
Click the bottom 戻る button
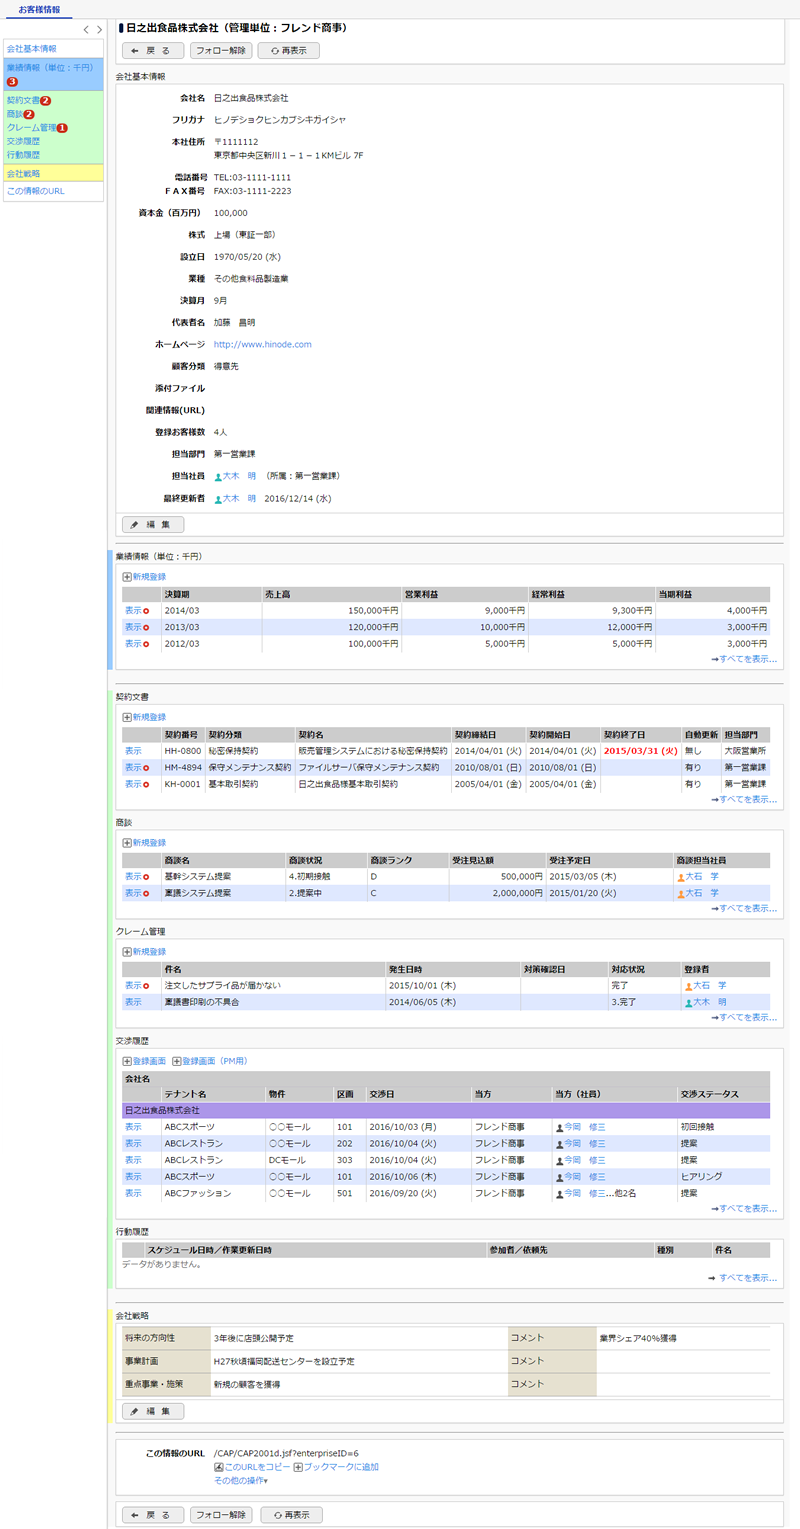[x=152, y=1515]
